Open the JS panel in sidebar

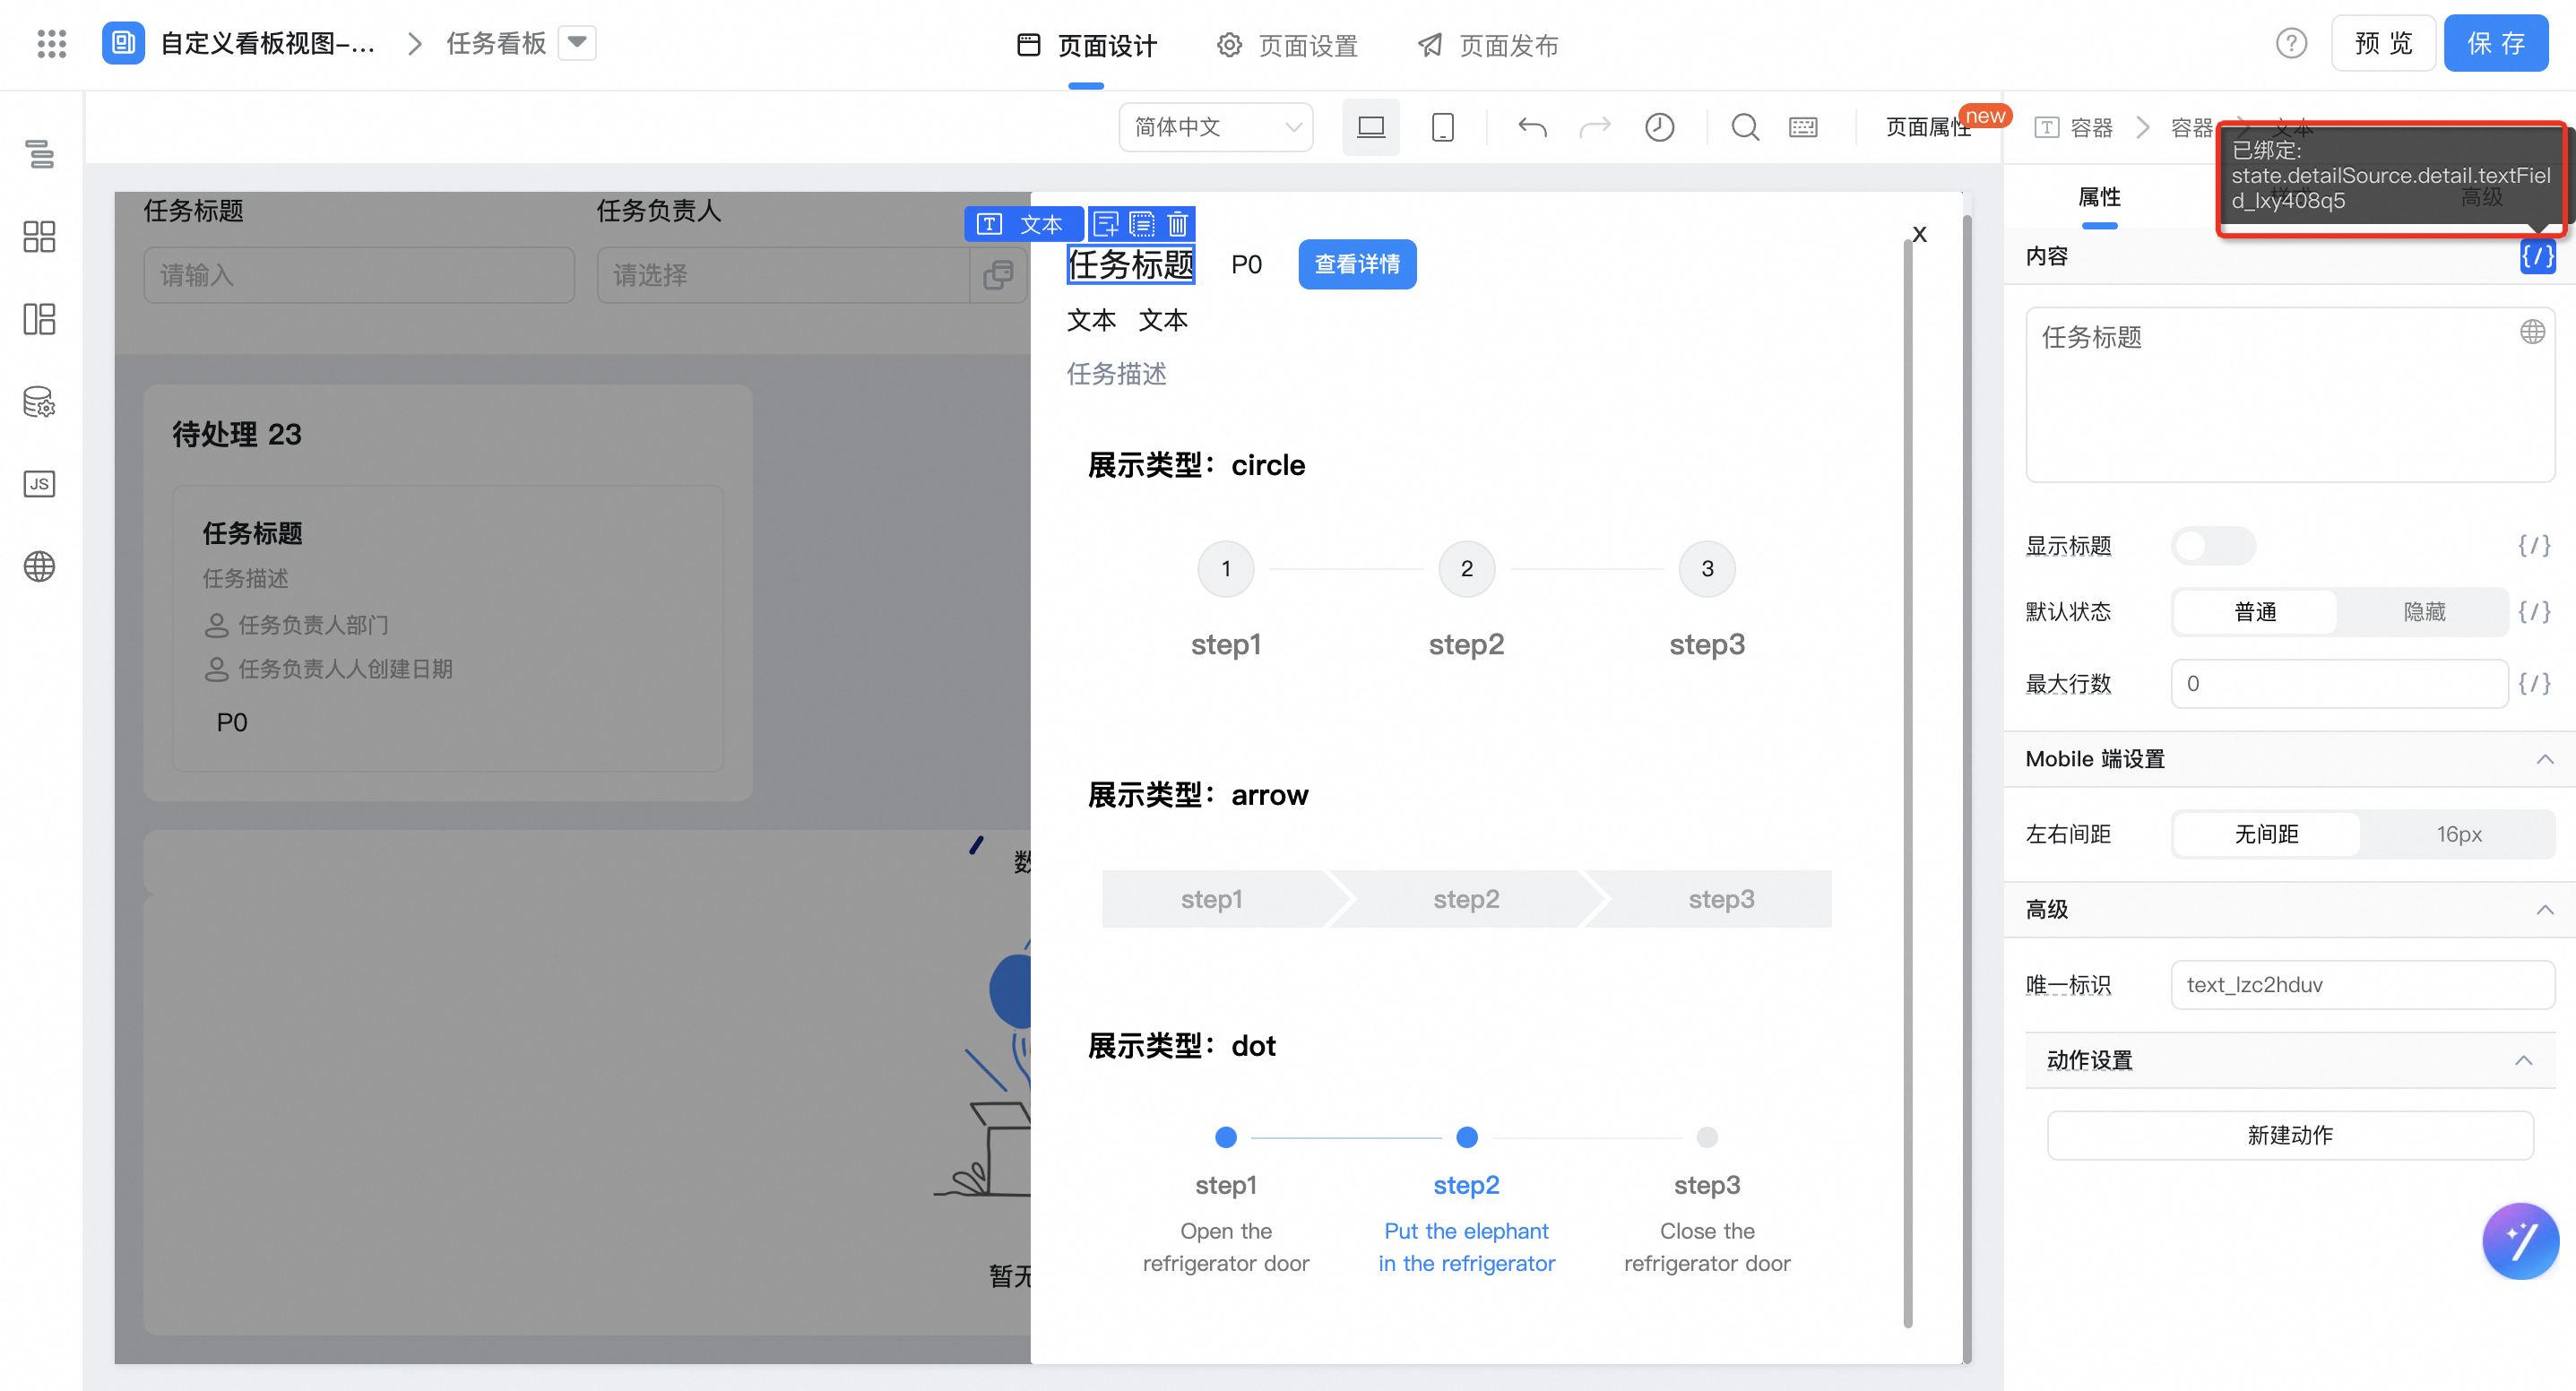pos(39,484)
